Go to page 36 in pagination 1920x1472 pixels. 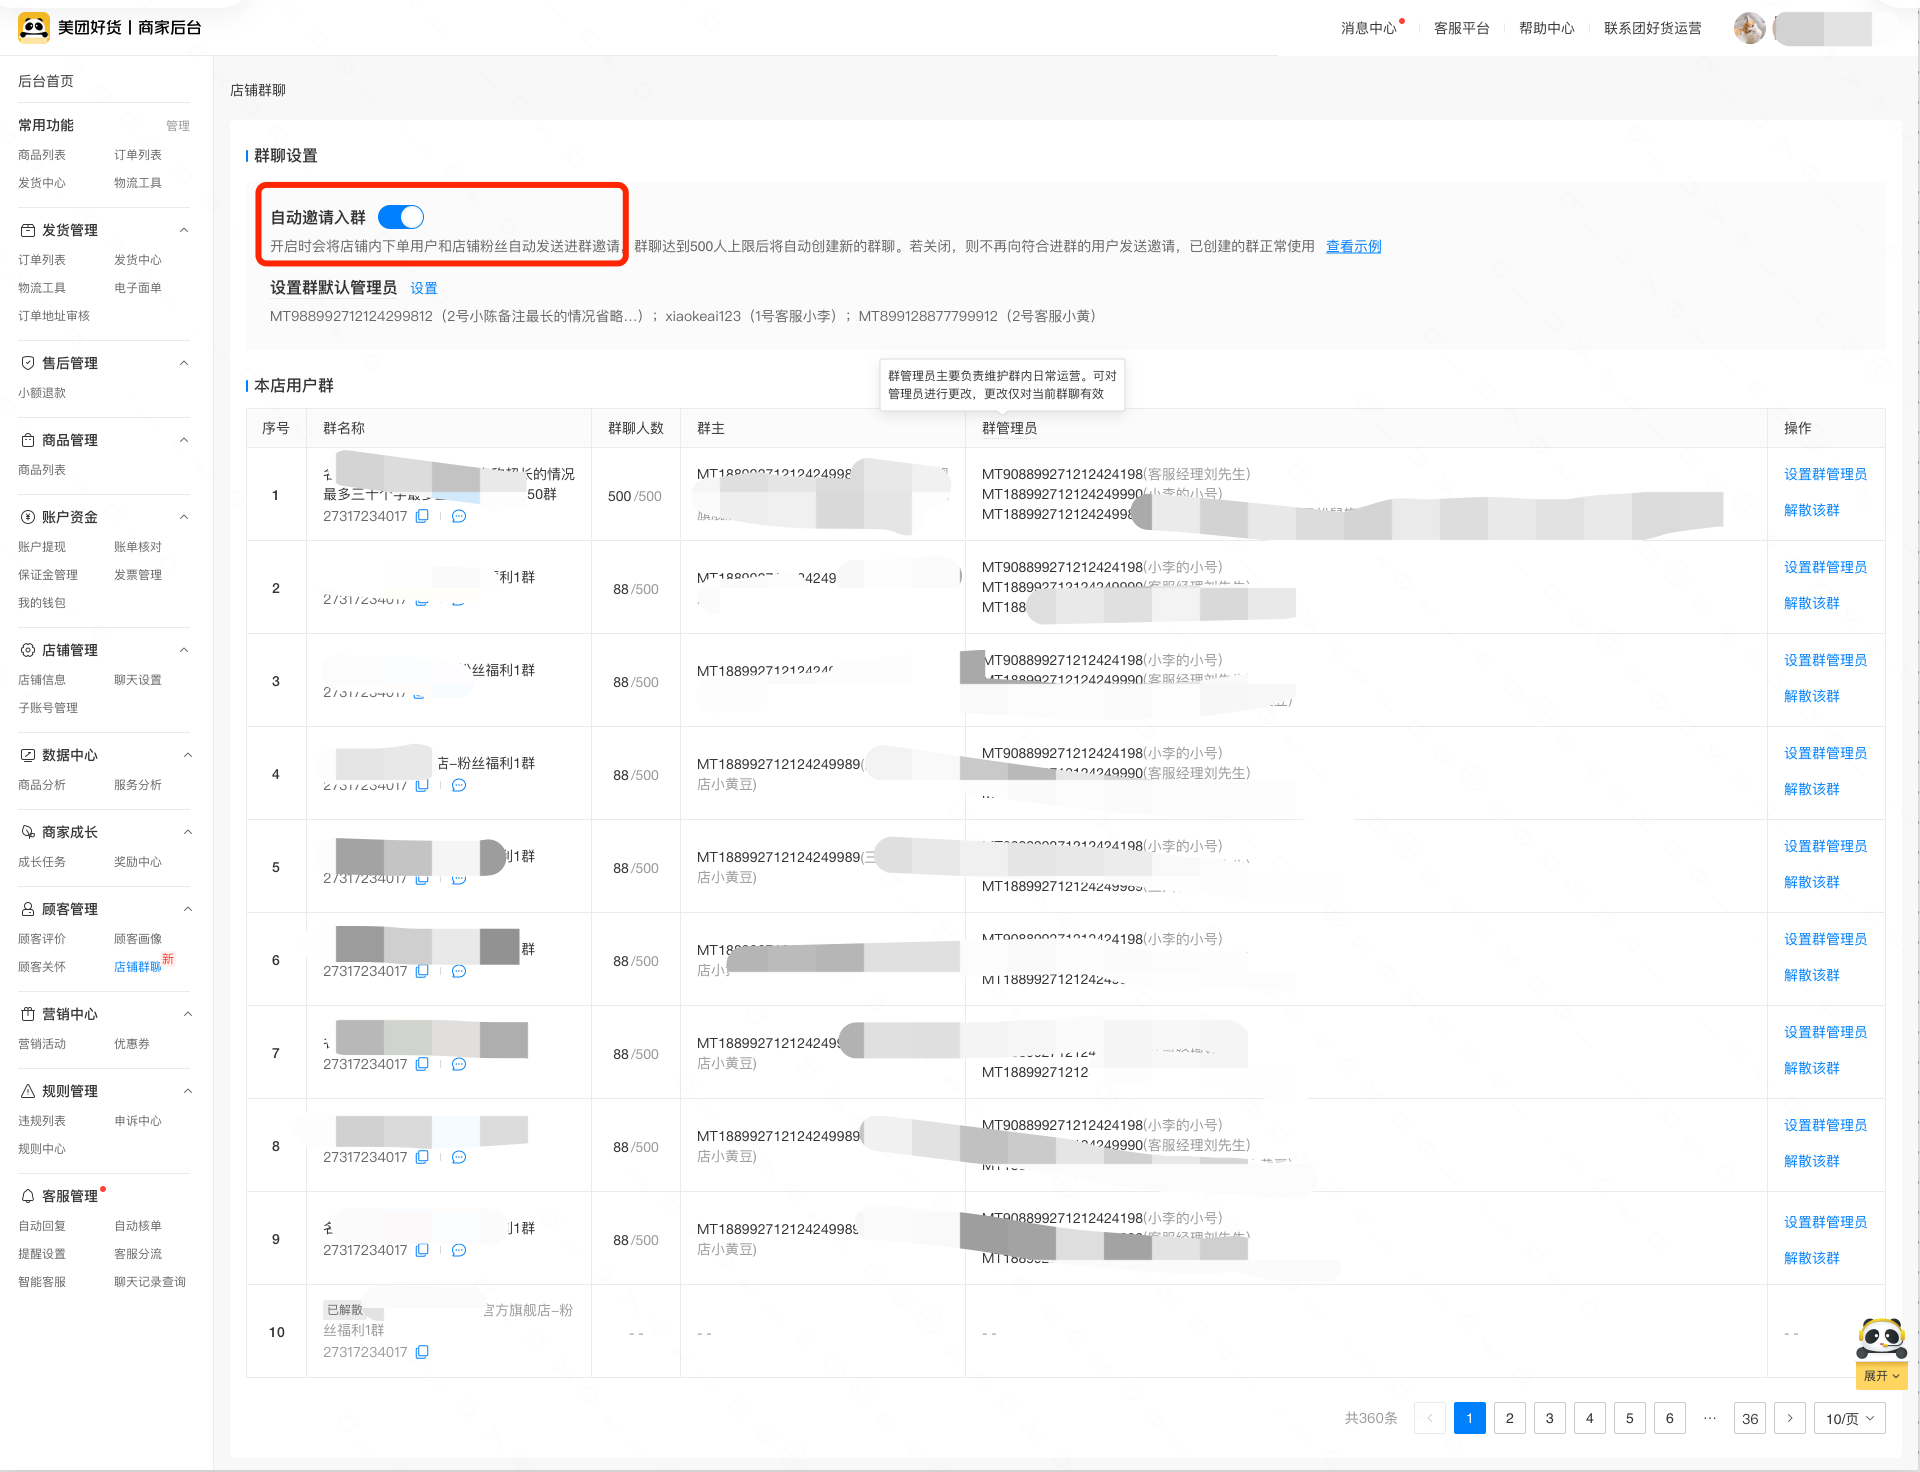click(1749, 1418)
